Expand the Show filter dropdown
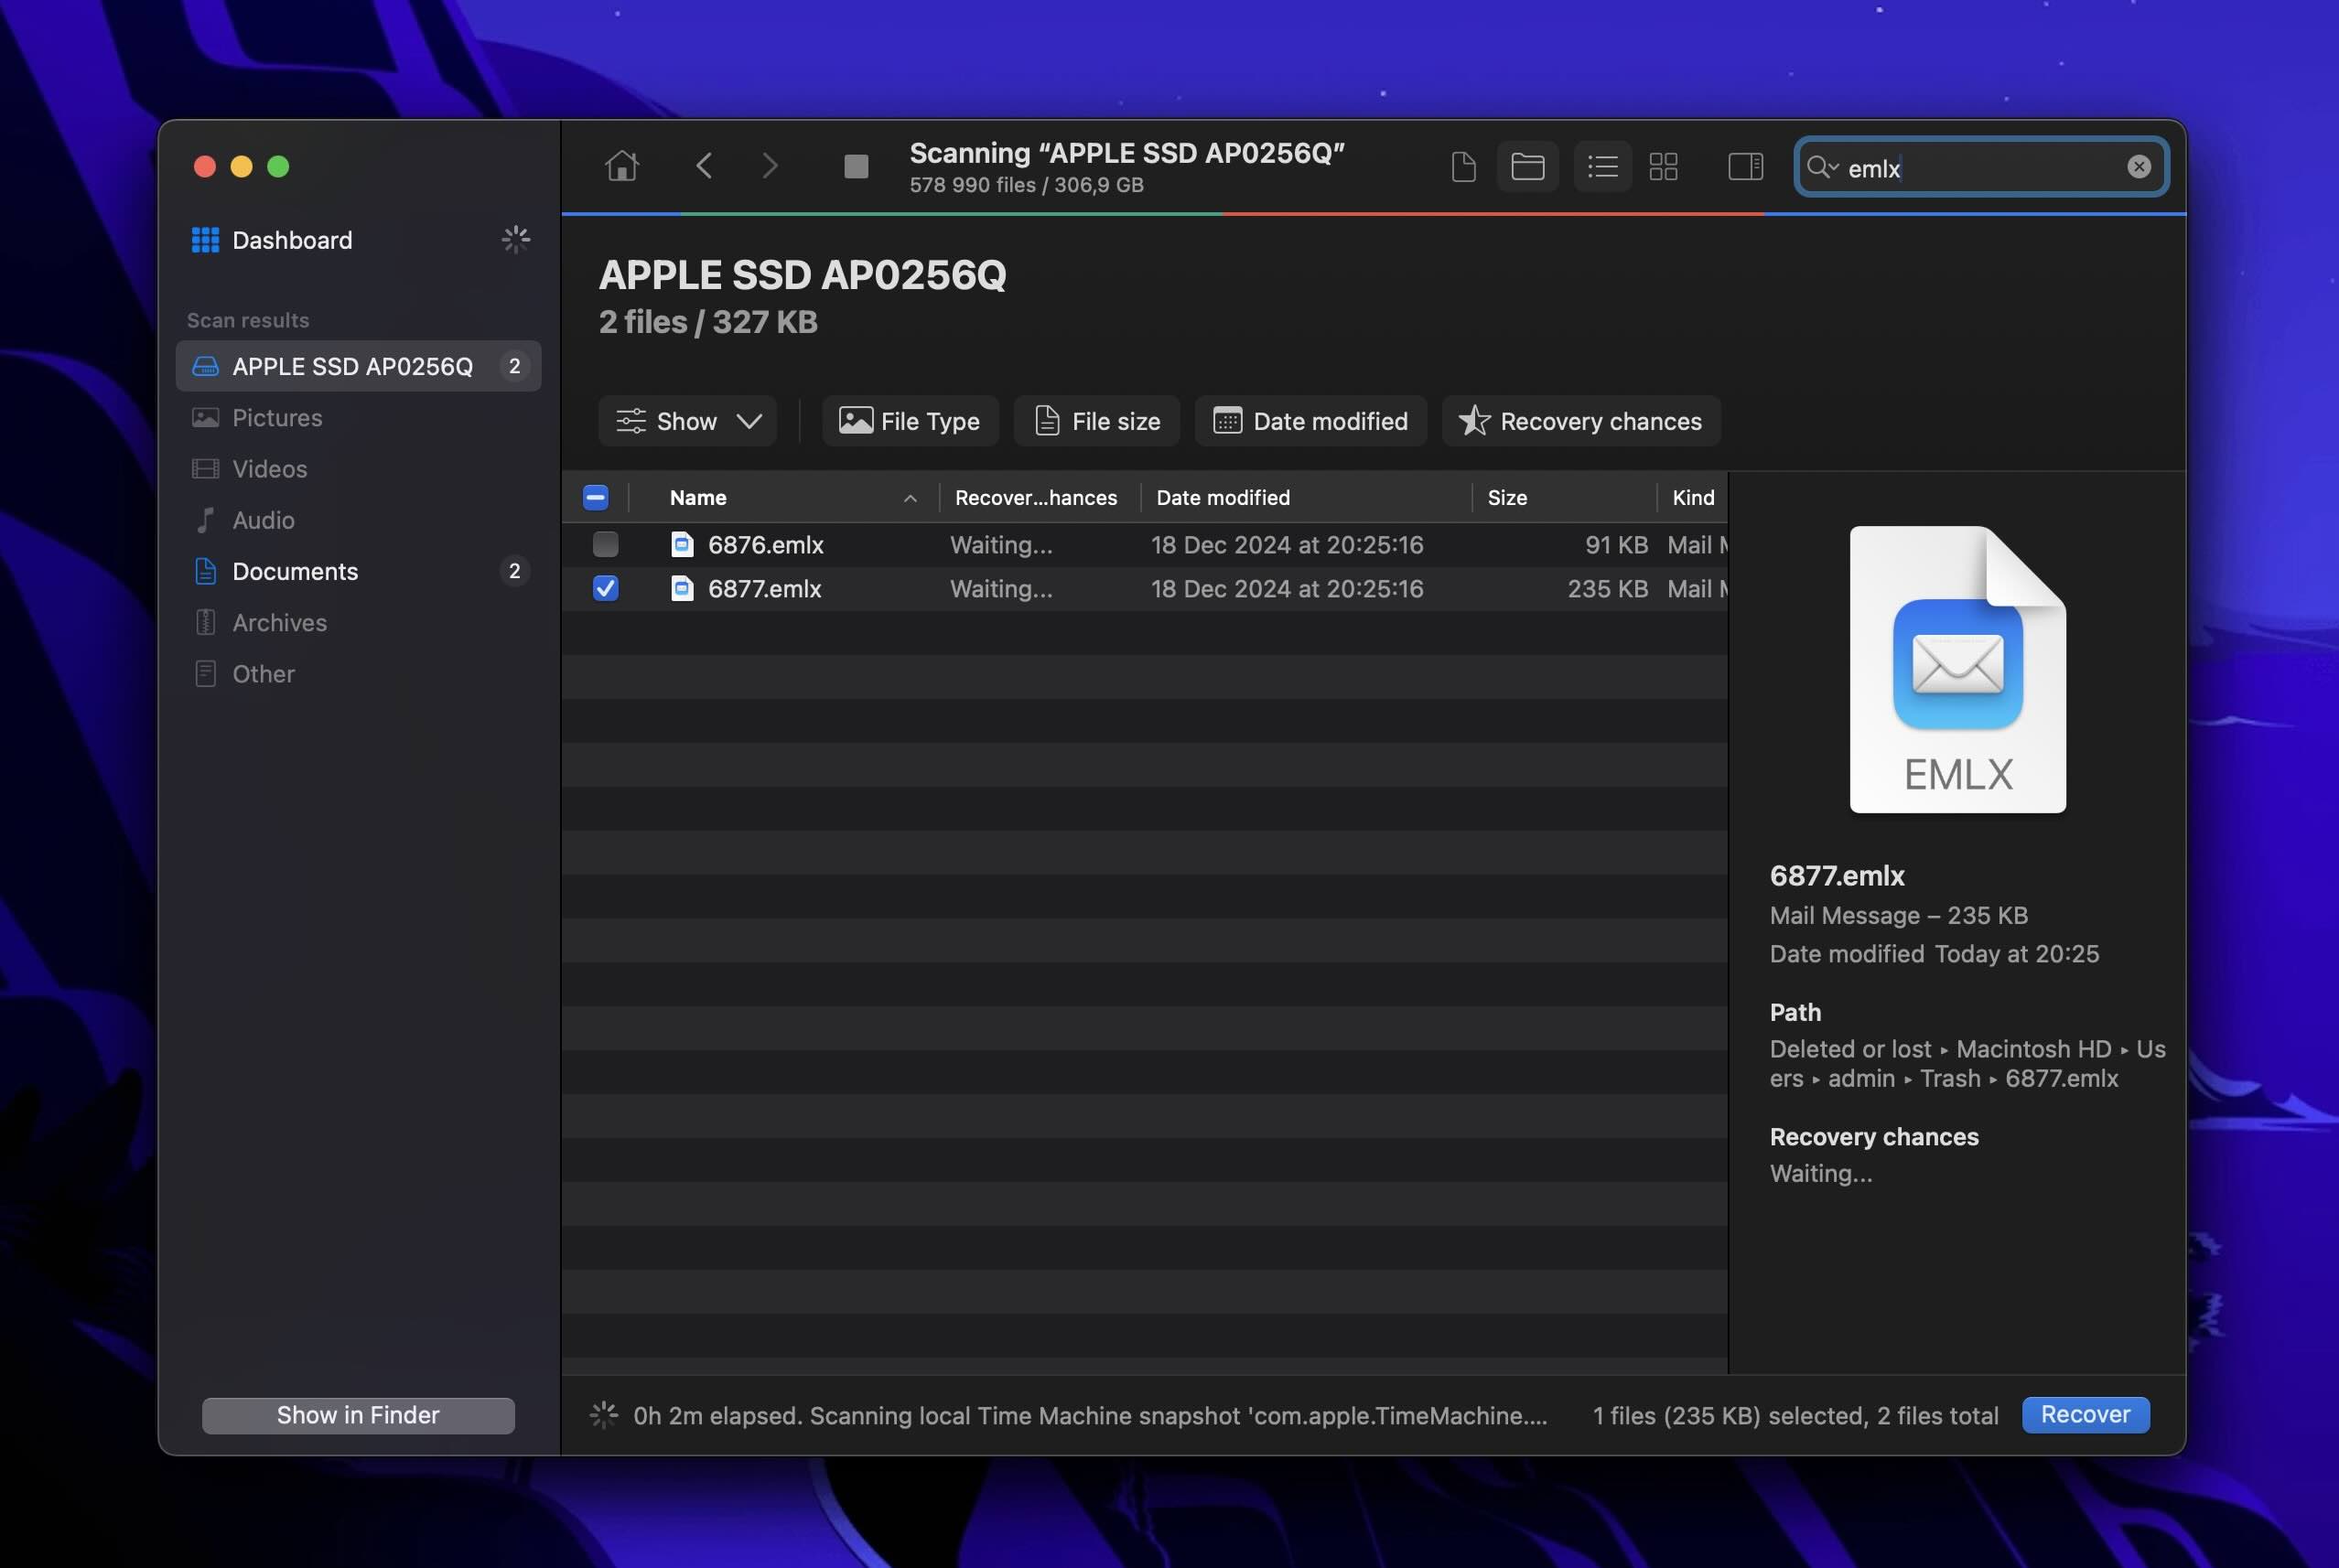The width and height of the screenshot is (2339, 1568). tap(748, 420)
